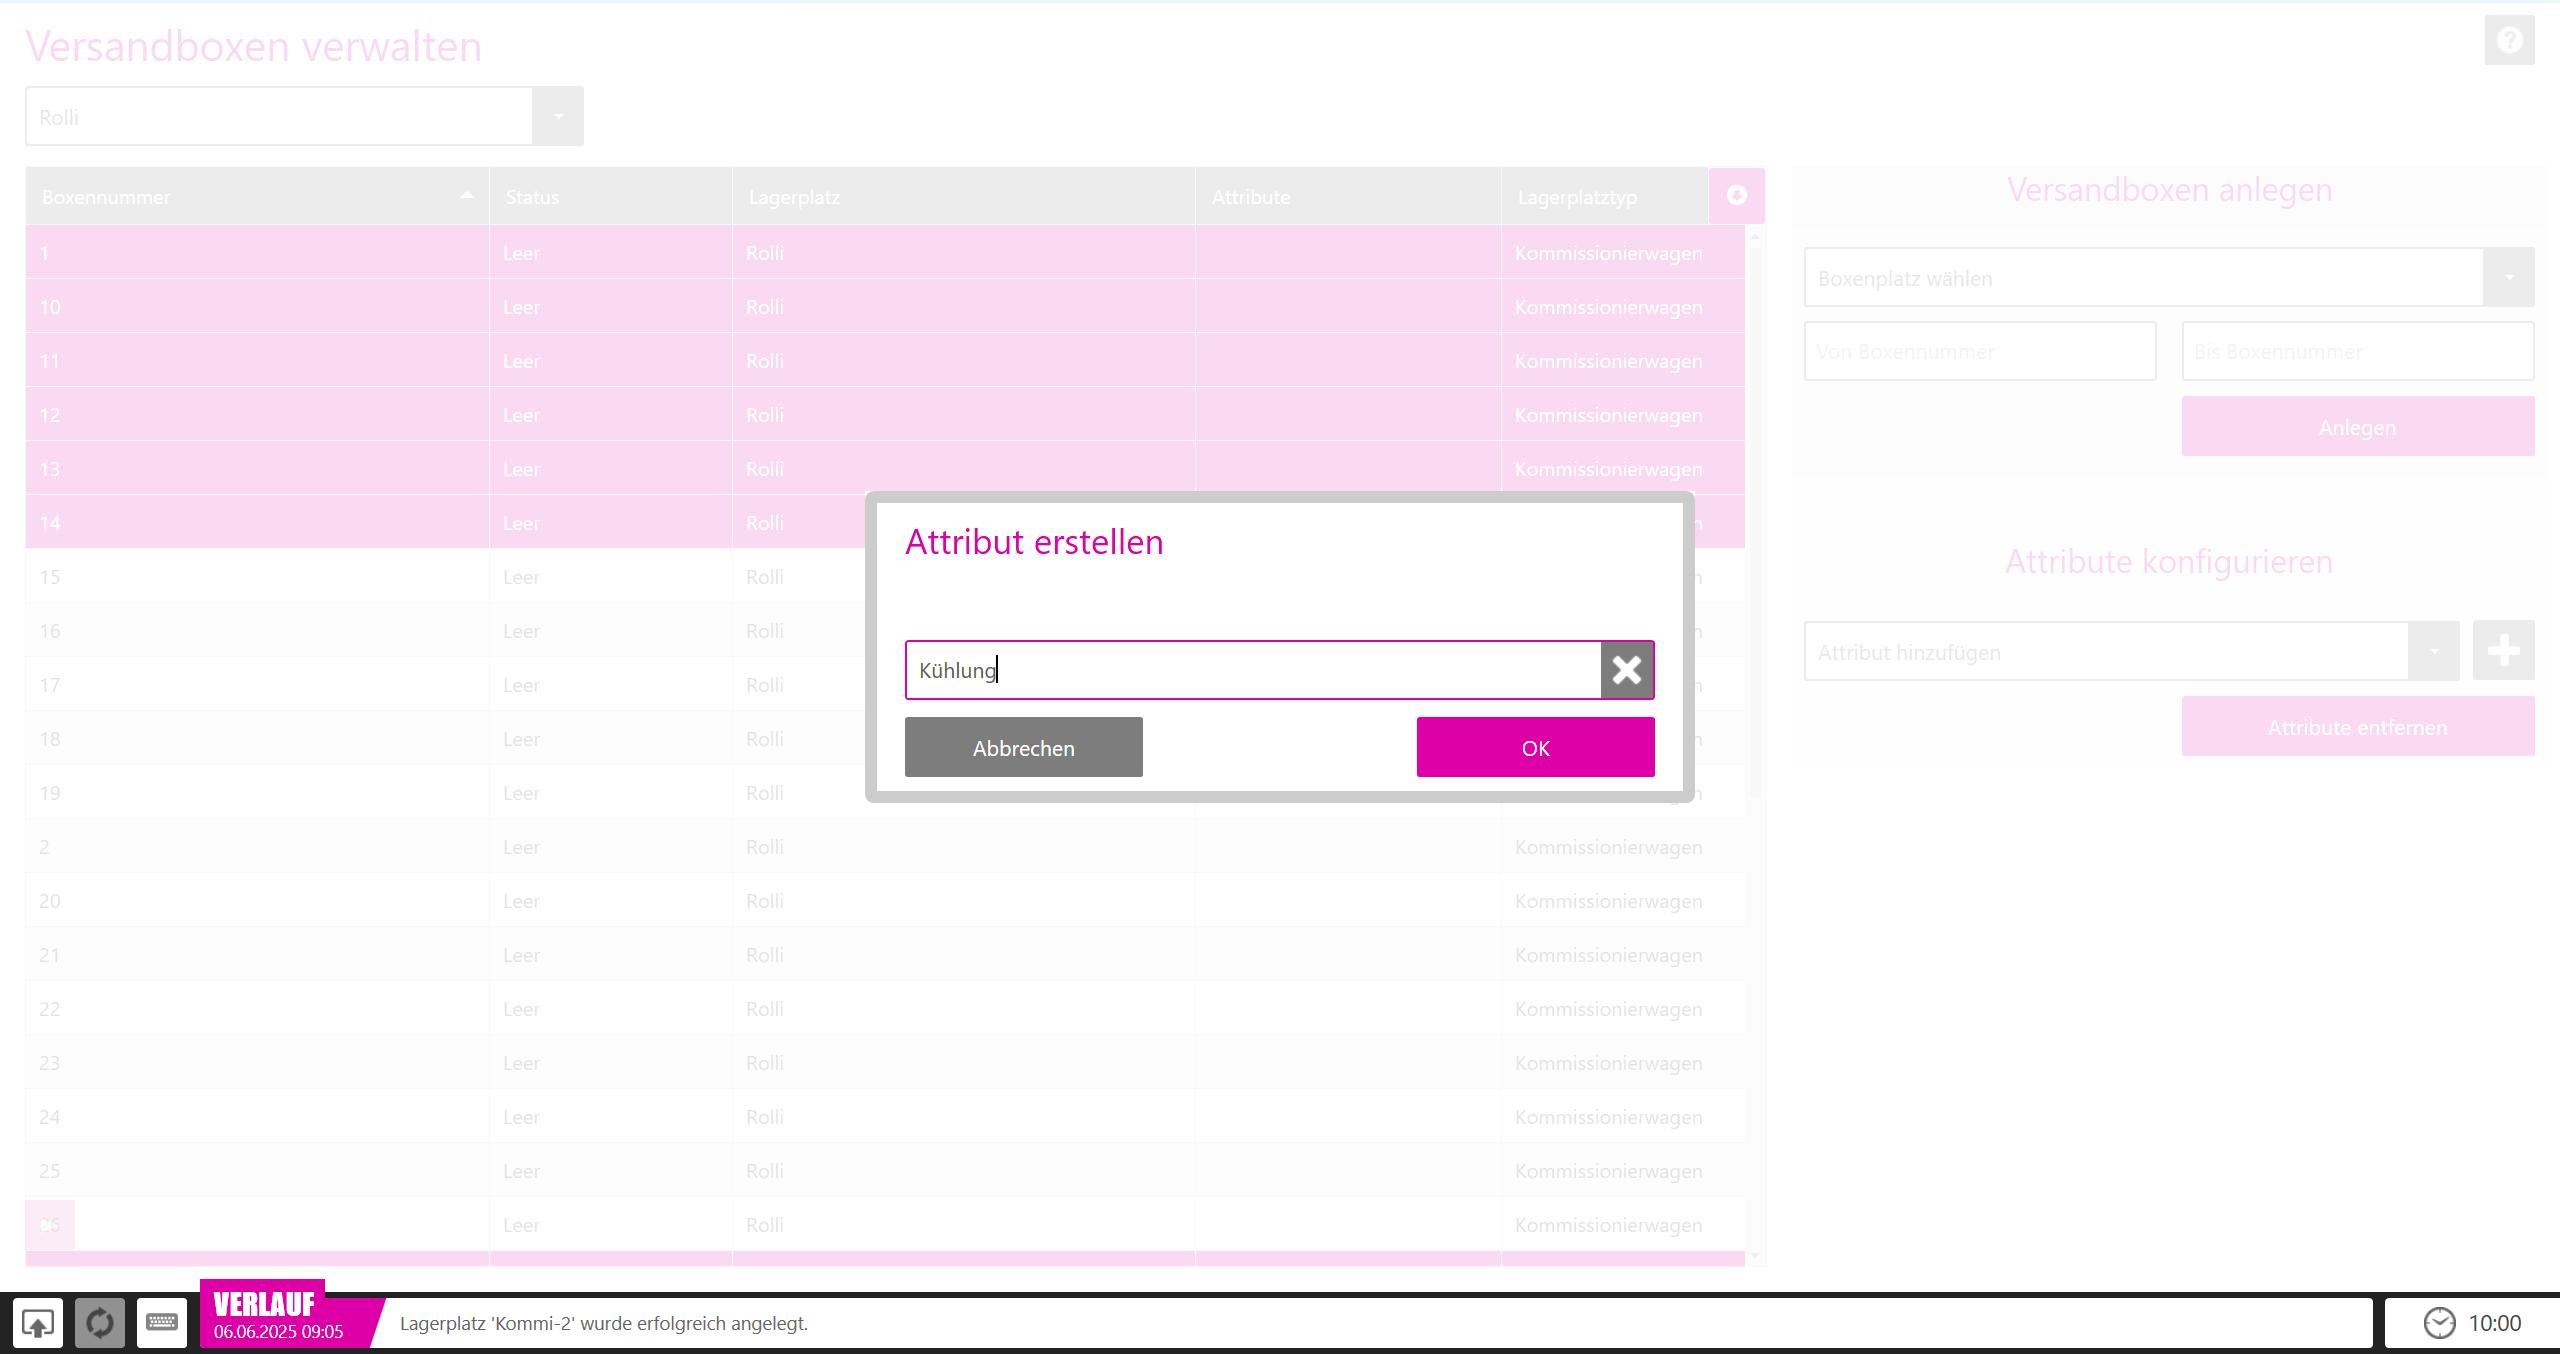Open the Boxenplatz wählen dropdown
The height and width of the screenshot is (1354, 2560).
(2508, 278)
